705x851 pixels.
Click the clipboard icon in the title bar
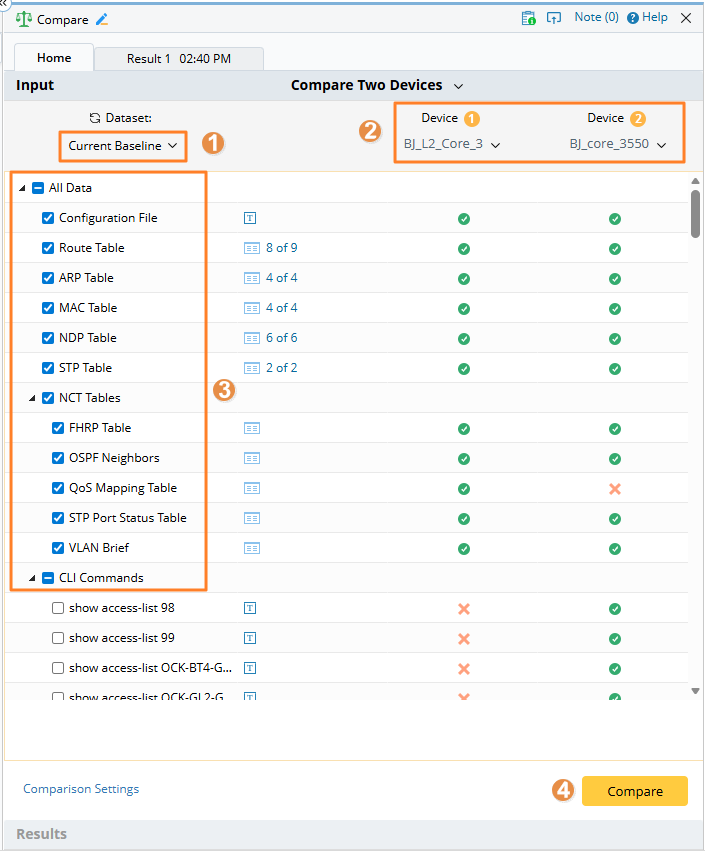(x=528, y=18)
